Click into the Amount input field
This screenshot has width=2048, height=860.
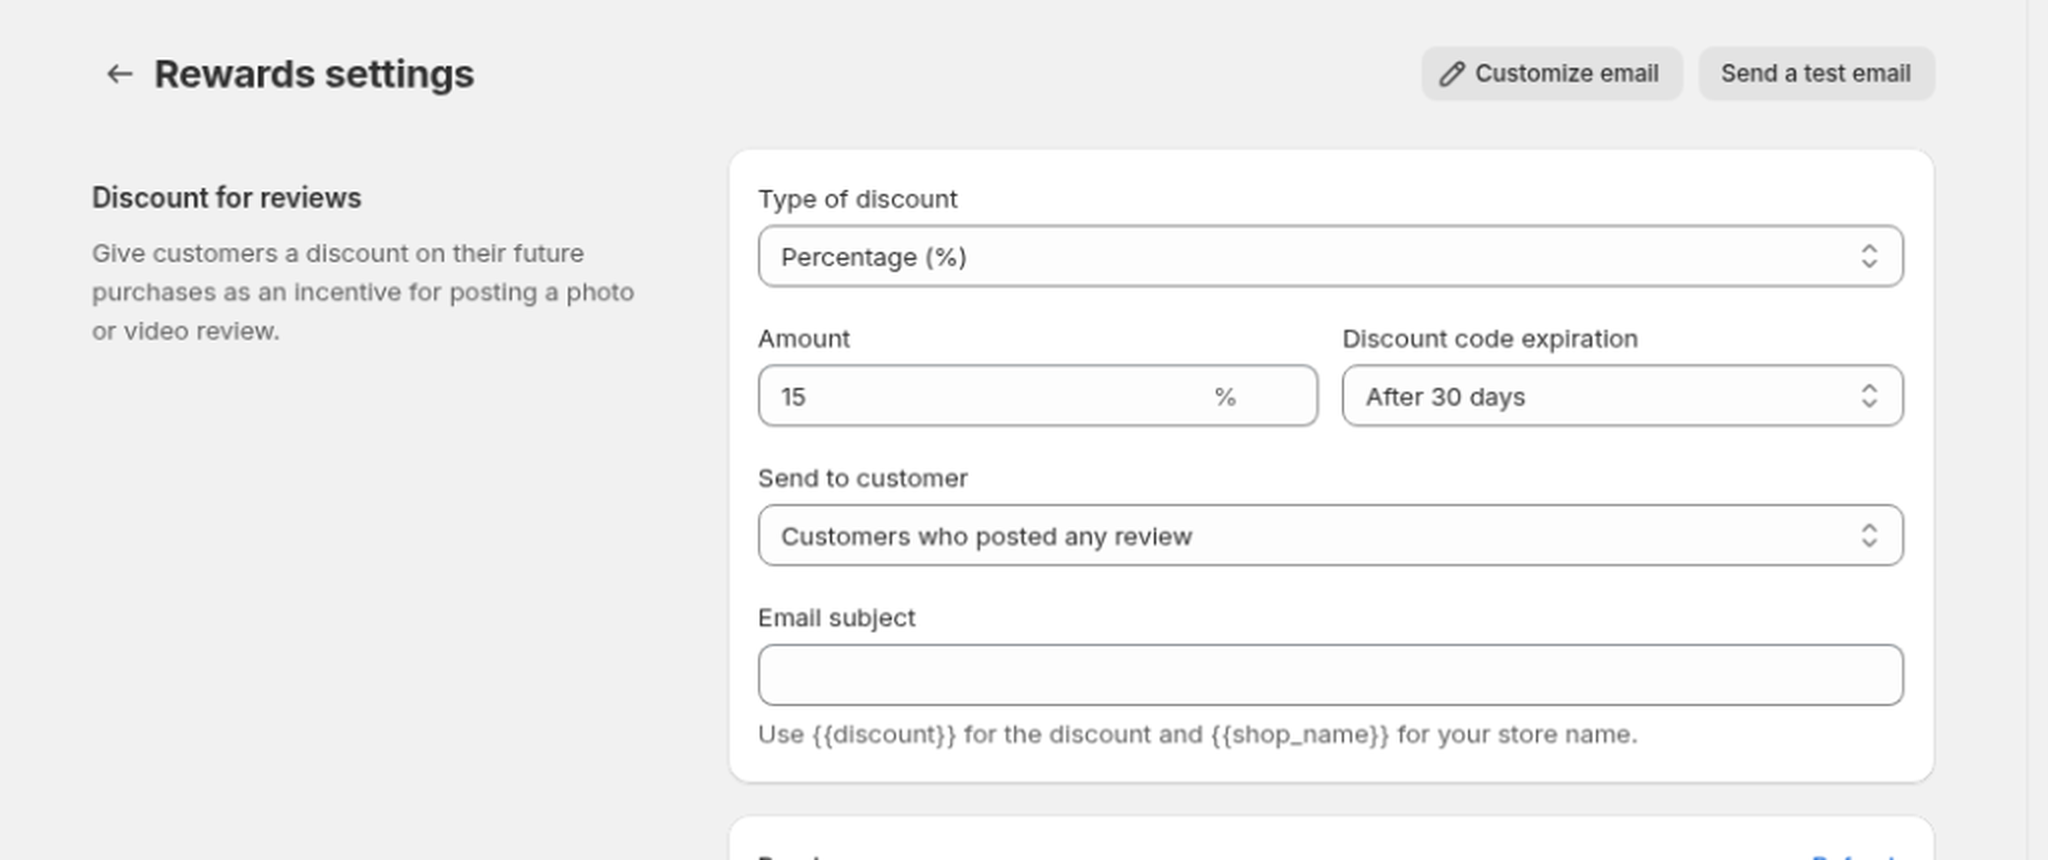click(1037, 396)
